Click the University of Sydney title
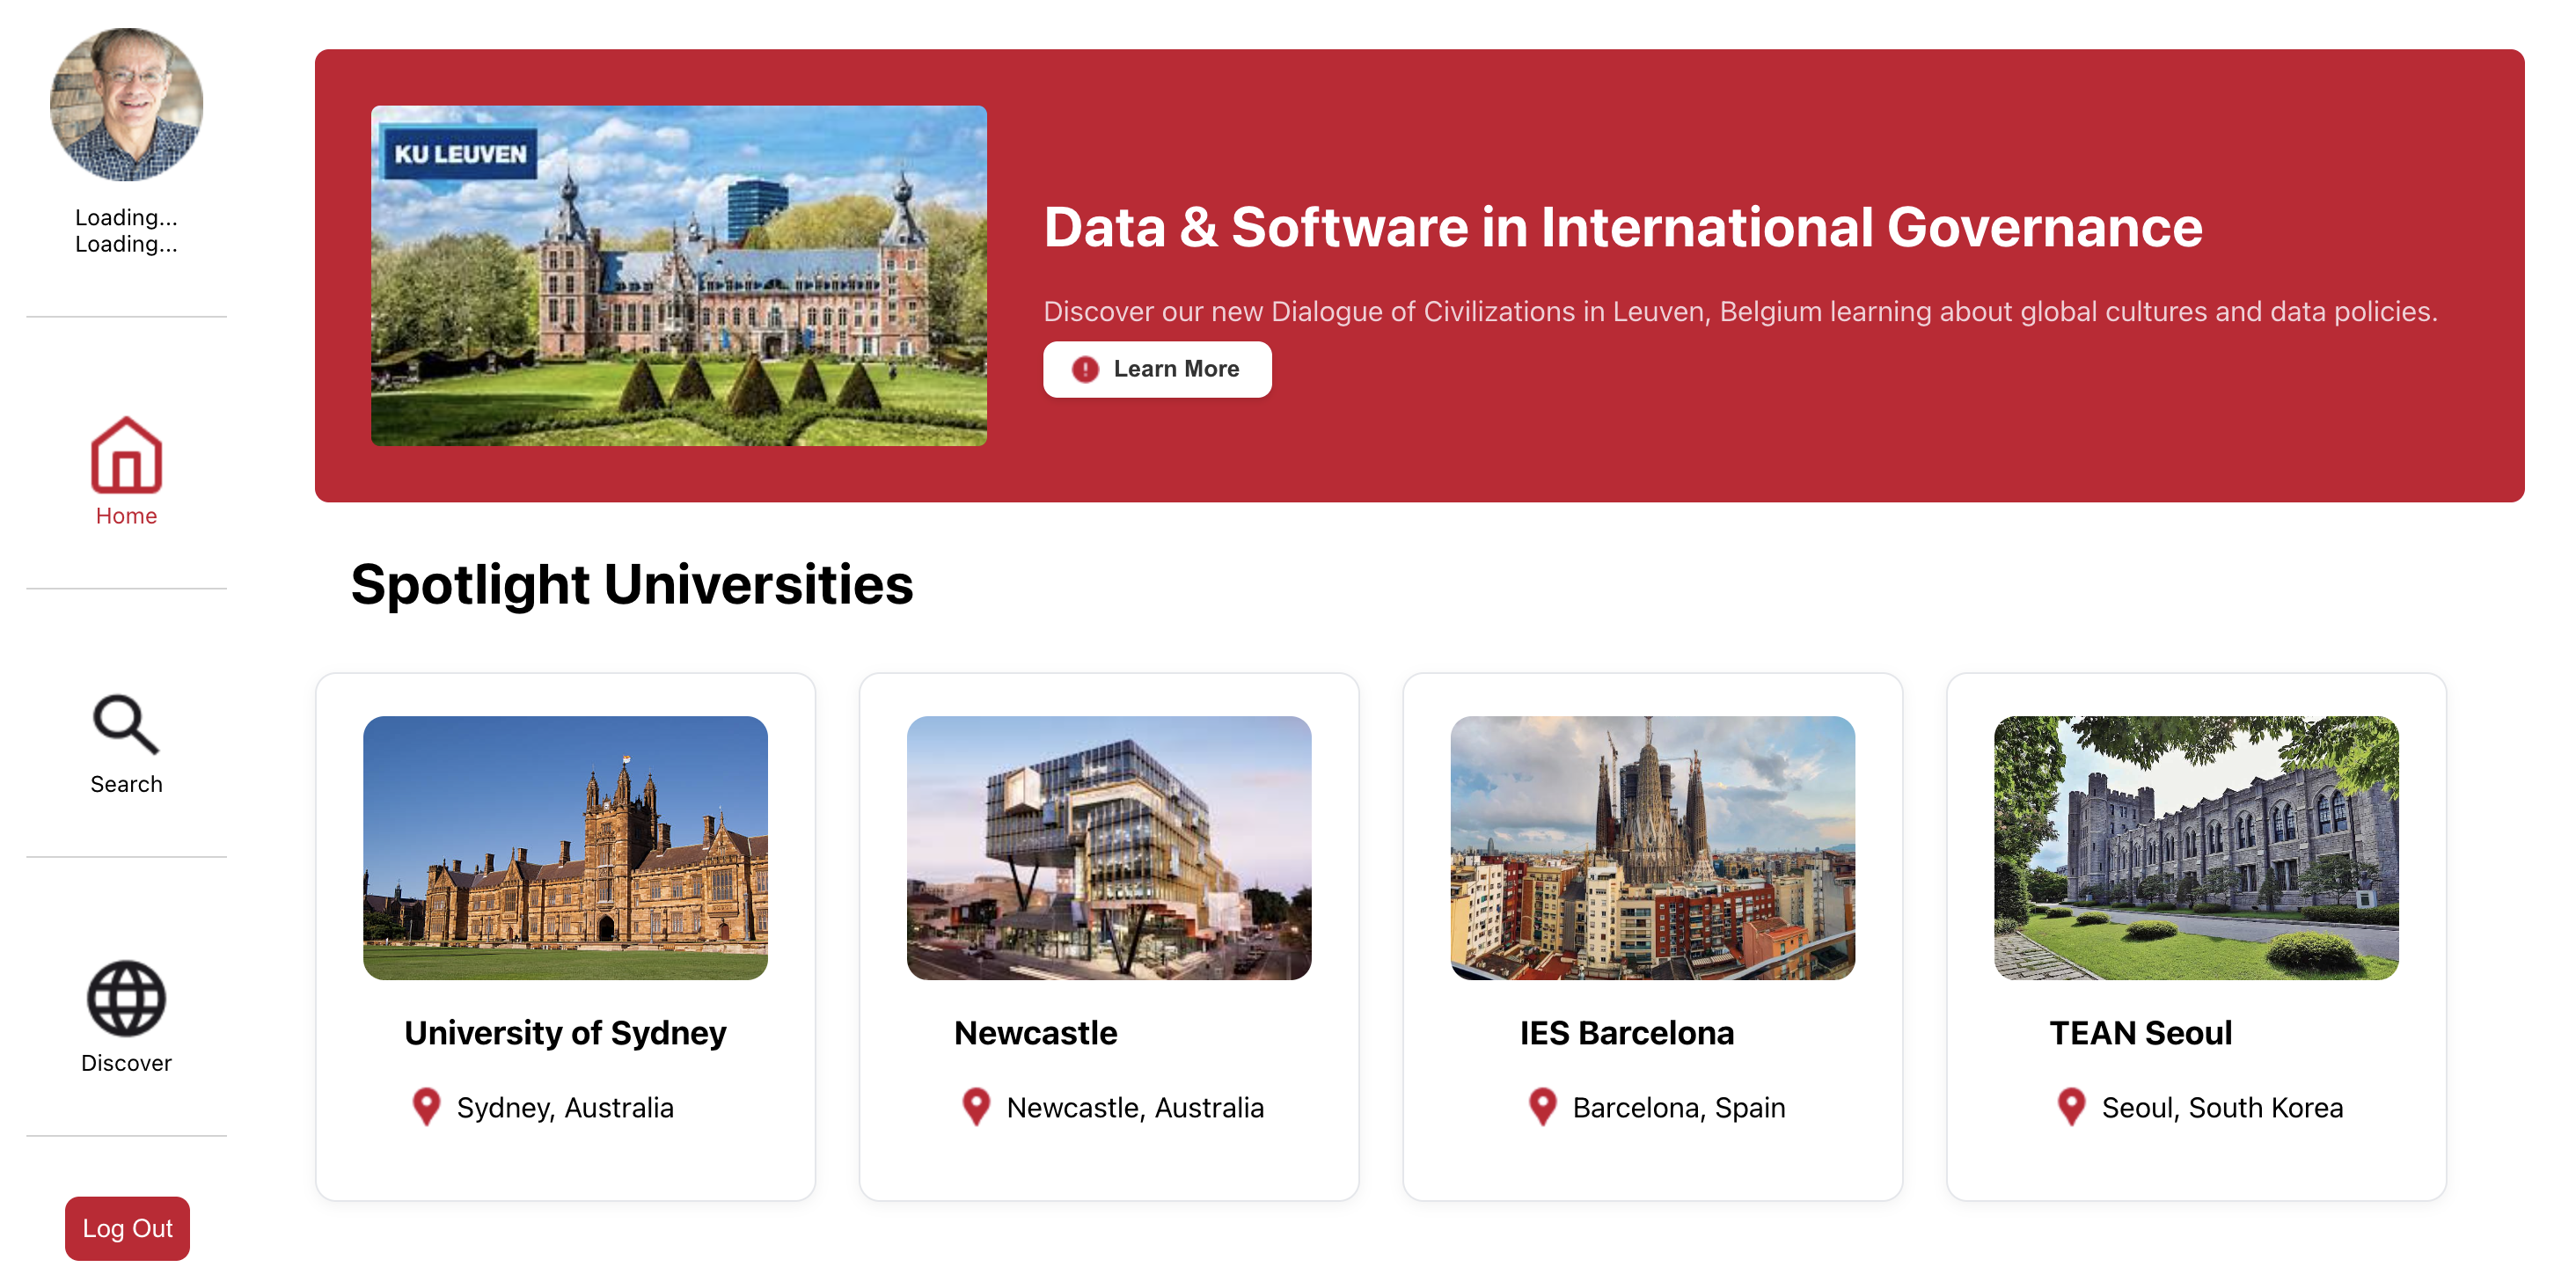 coord(565,1033)
